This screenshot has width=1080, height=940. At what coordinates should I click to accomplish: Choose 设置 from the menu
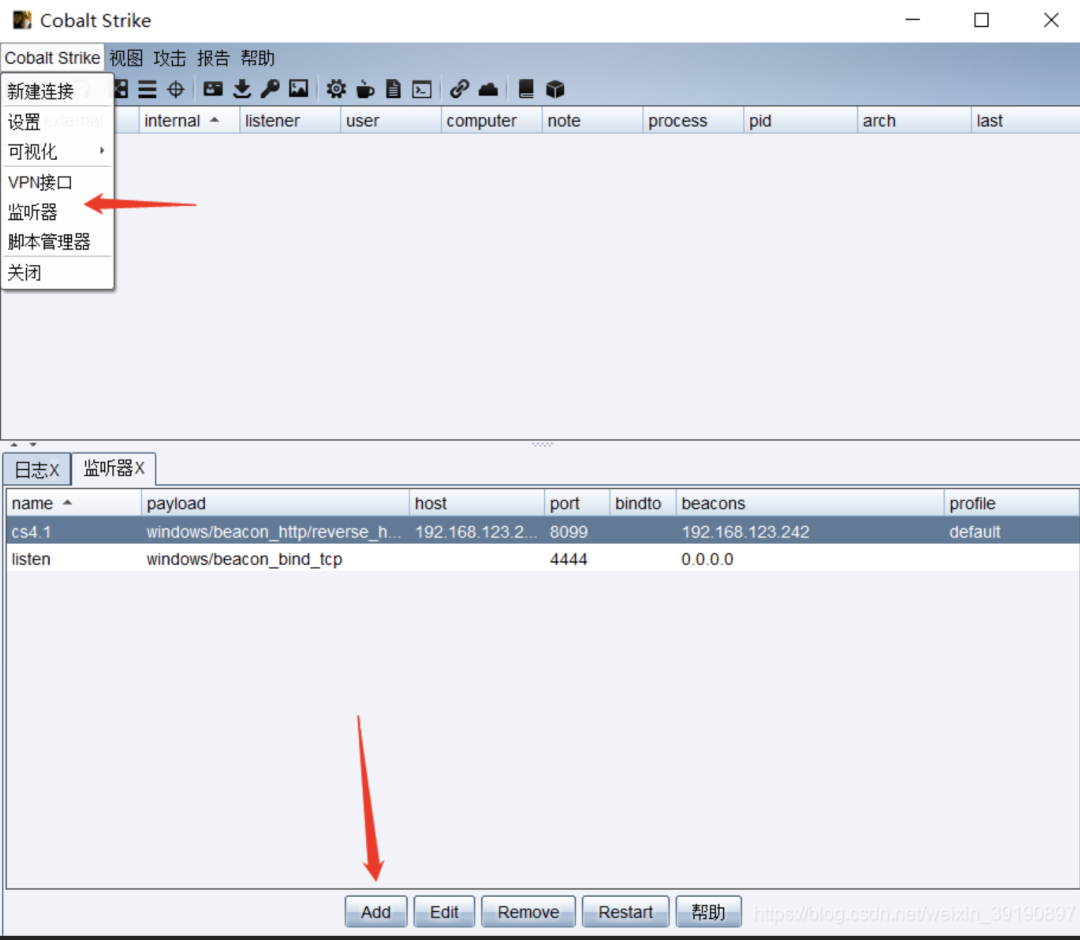[57, 122]
